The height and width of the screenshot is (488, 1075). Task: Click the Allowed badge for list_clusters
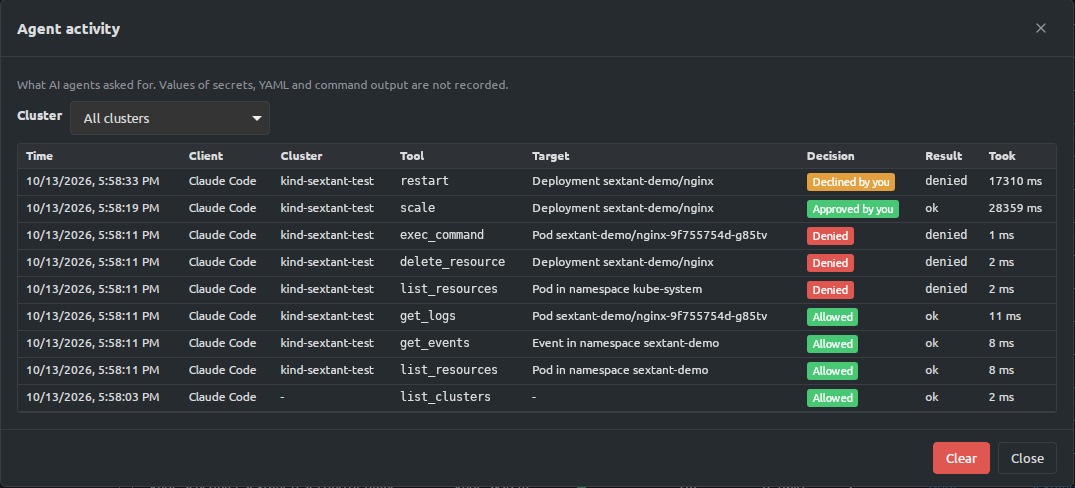click(x=832, y=398)
